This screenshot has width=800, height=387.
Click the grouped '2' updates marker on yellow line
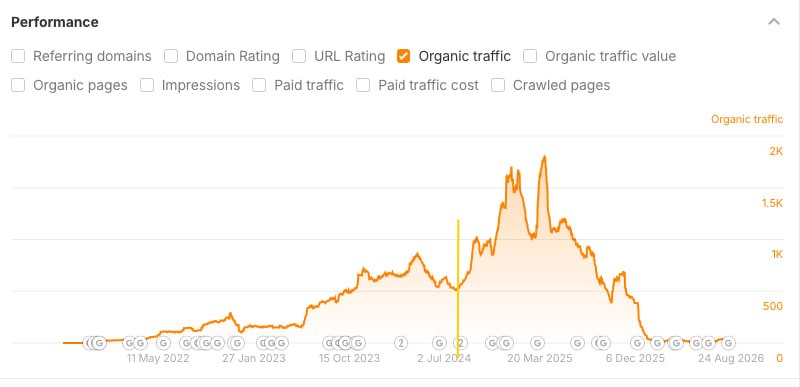460,343
